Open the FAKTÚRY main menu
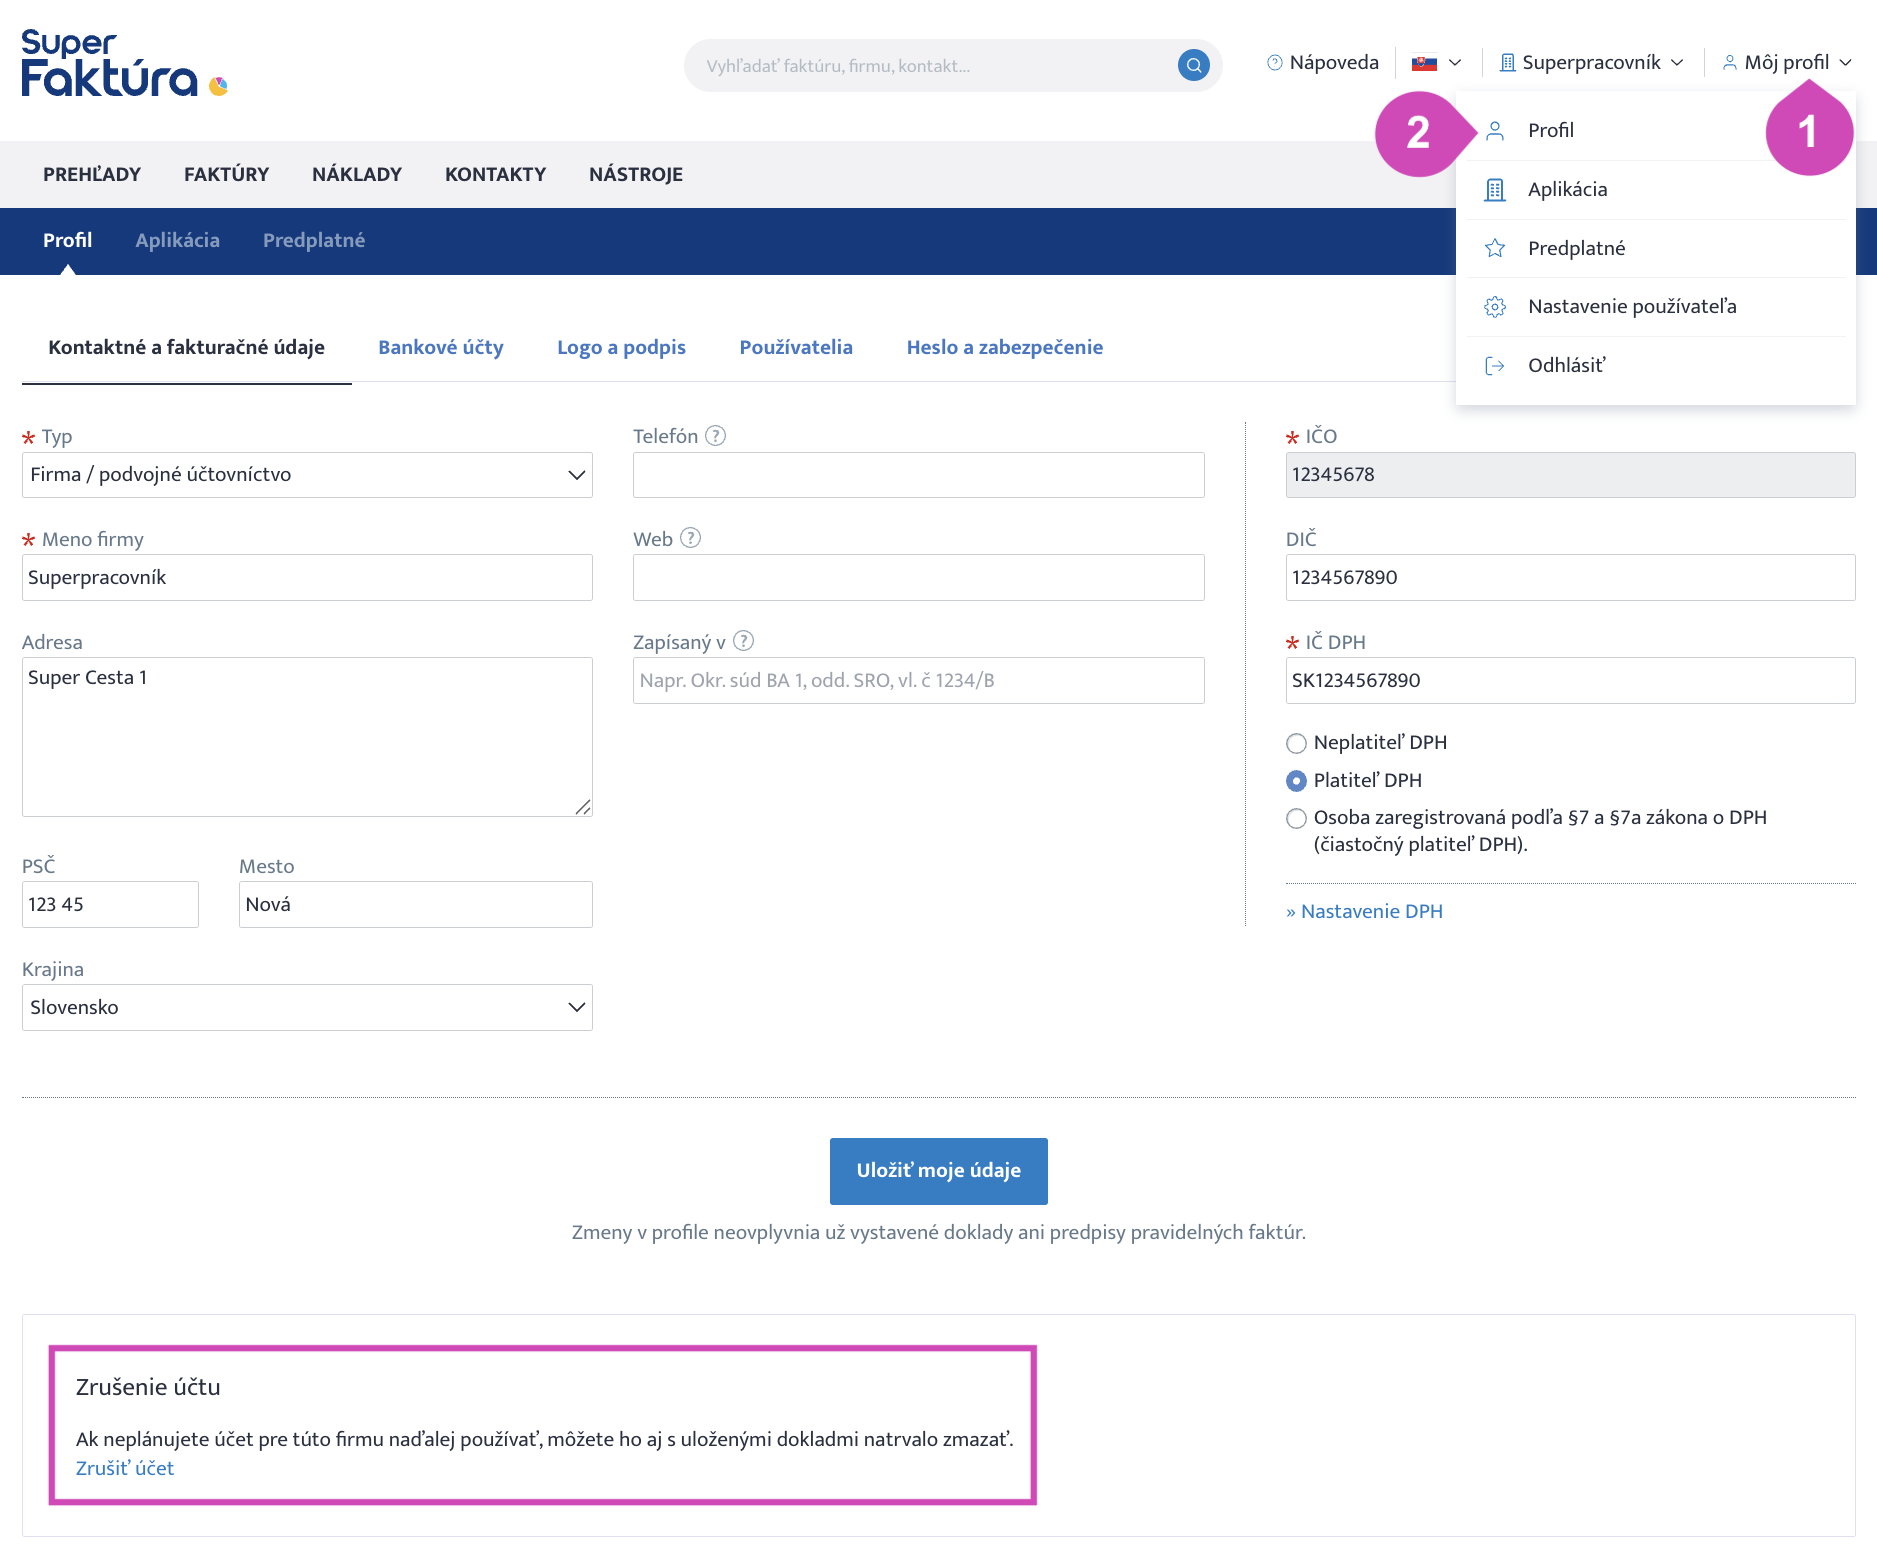The height and width of the screenshot is (1557, 1877). click(x=226, y=174)
